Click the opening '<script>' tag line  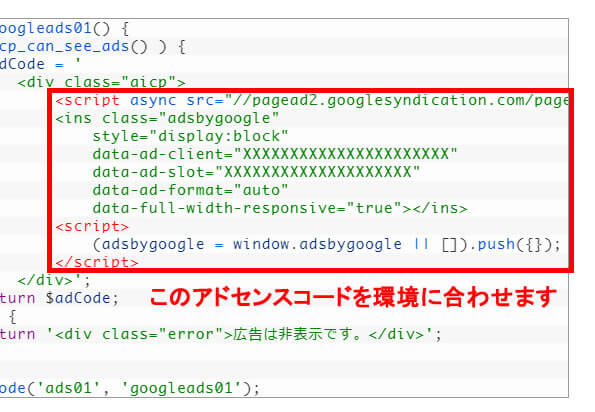(x=92, y=226)
